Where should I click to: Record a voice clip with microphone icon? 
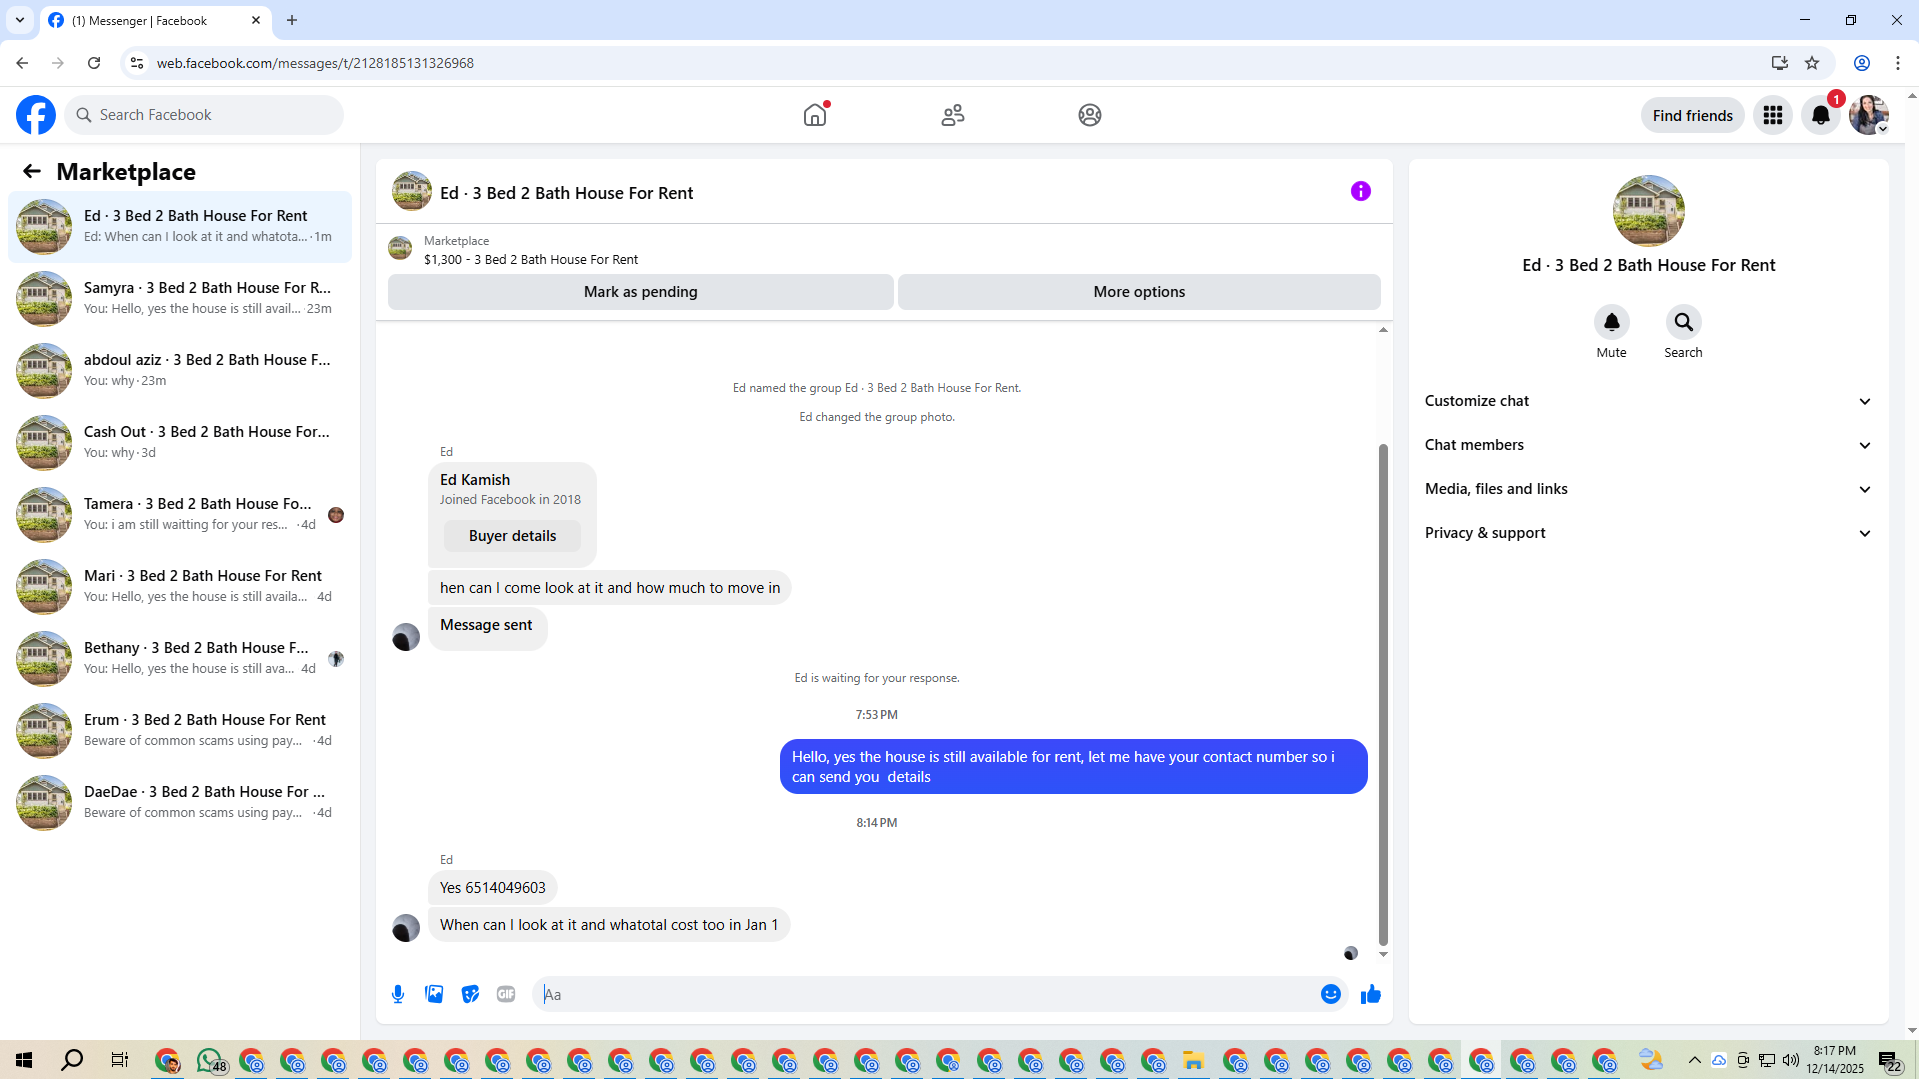tap(398, 994)
